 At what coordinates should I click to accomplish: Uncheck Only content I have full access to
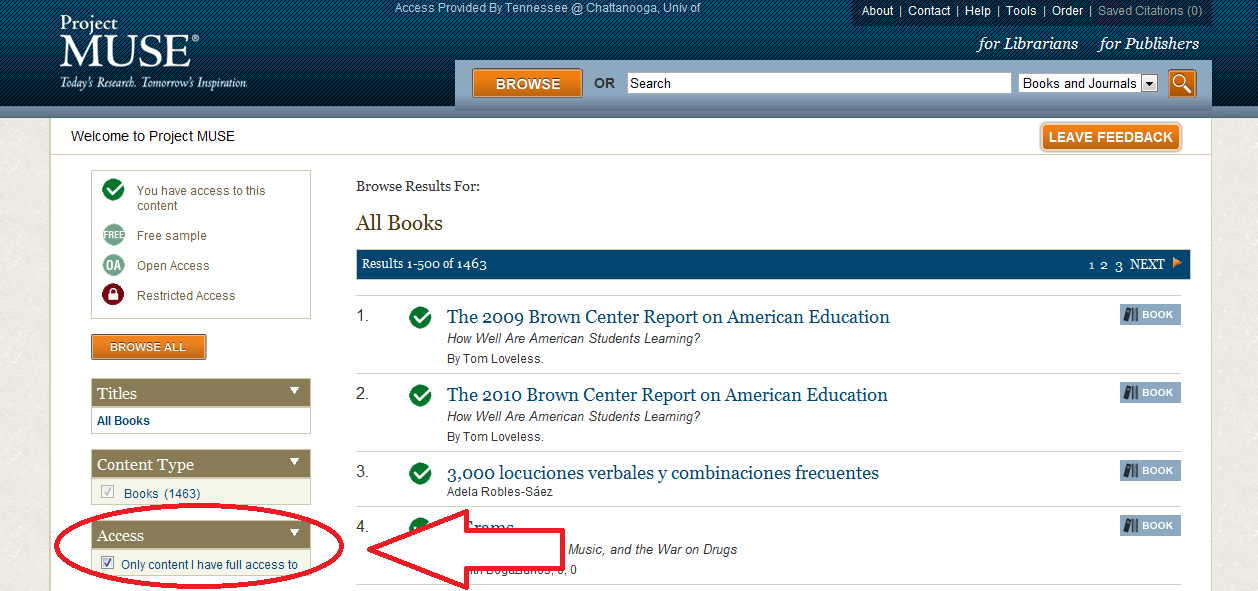click(x=108, y=564)
